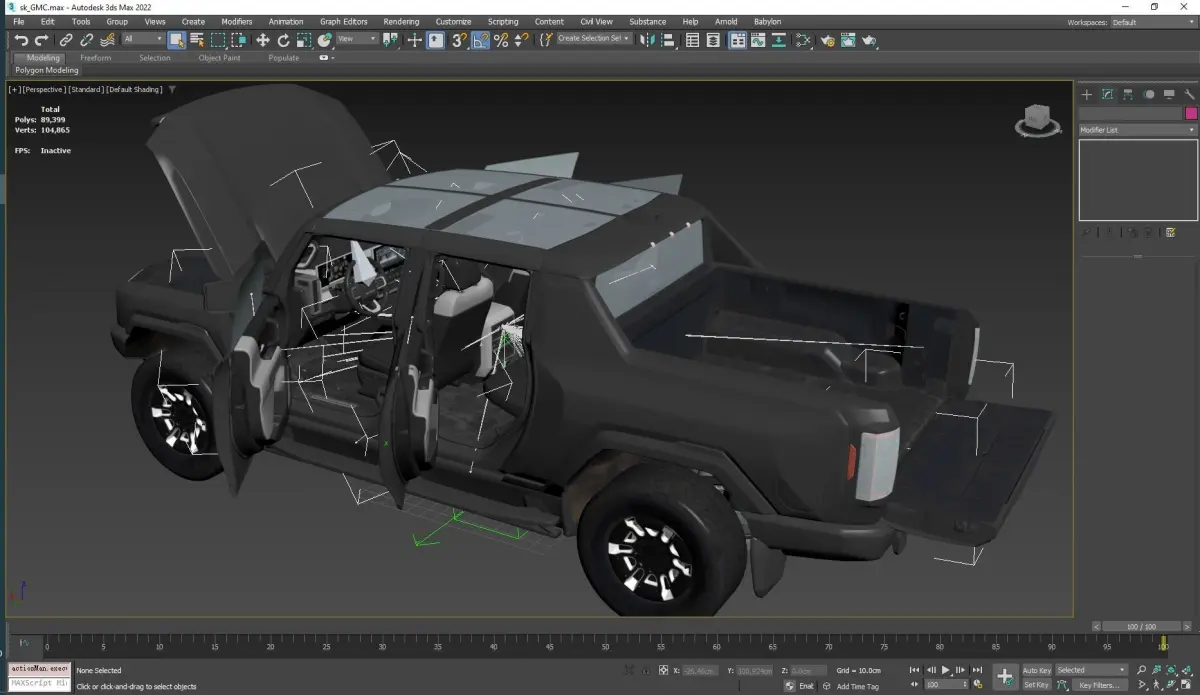Choose the Rectangular Selection Region tool
The width and height of the screenshot is (1200, 695).
218,40
